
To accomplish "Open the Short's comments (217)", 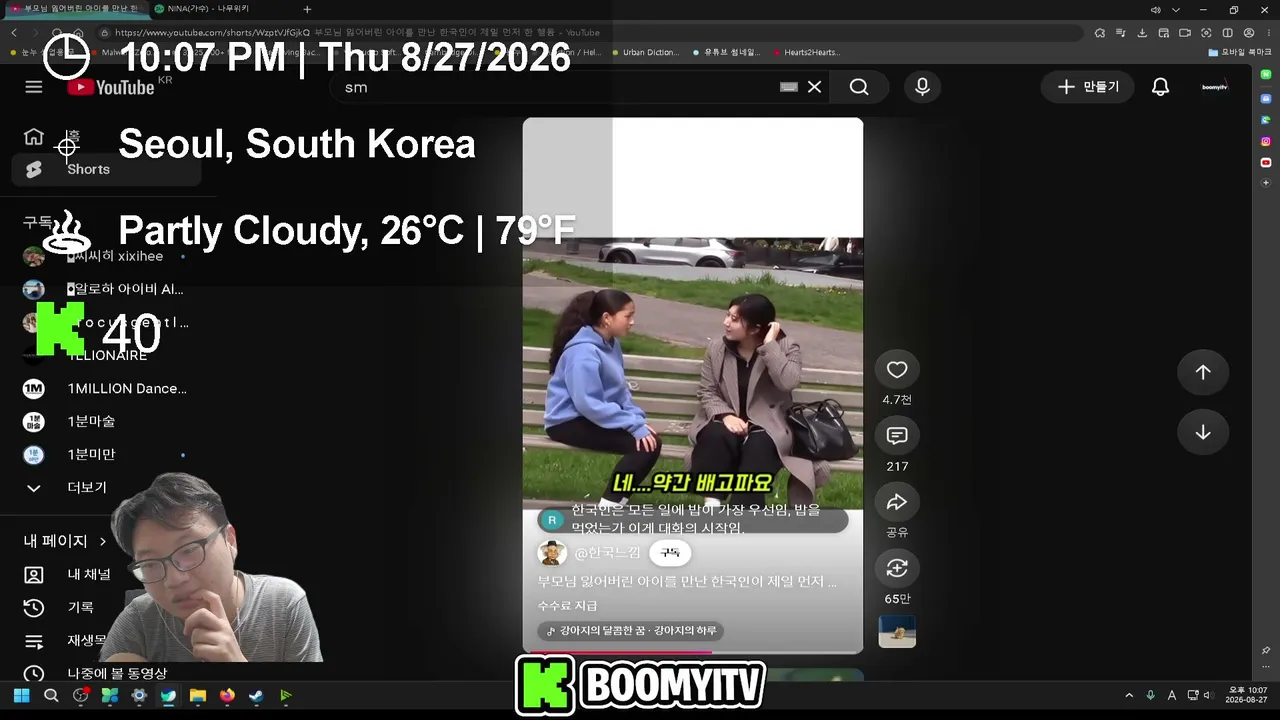I will pyautogui.click(x=897, y=436).
